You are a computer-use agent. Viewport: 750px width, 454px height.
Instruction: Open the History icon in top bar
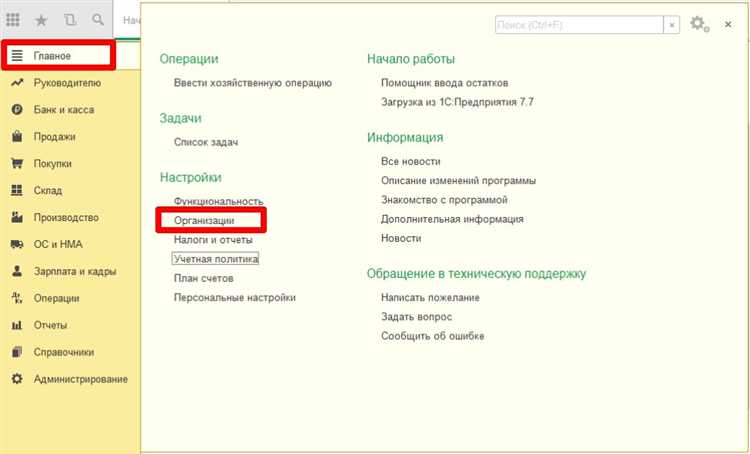coord(70,20)
